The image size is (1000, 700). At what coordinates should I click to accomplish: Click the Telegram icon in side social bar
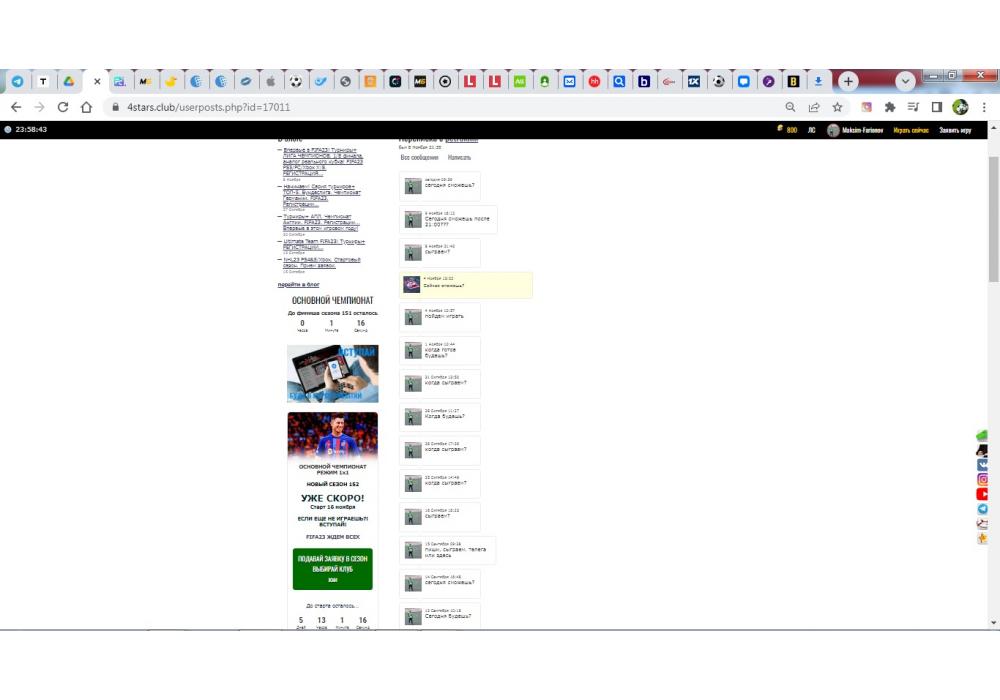pos(983,509)
